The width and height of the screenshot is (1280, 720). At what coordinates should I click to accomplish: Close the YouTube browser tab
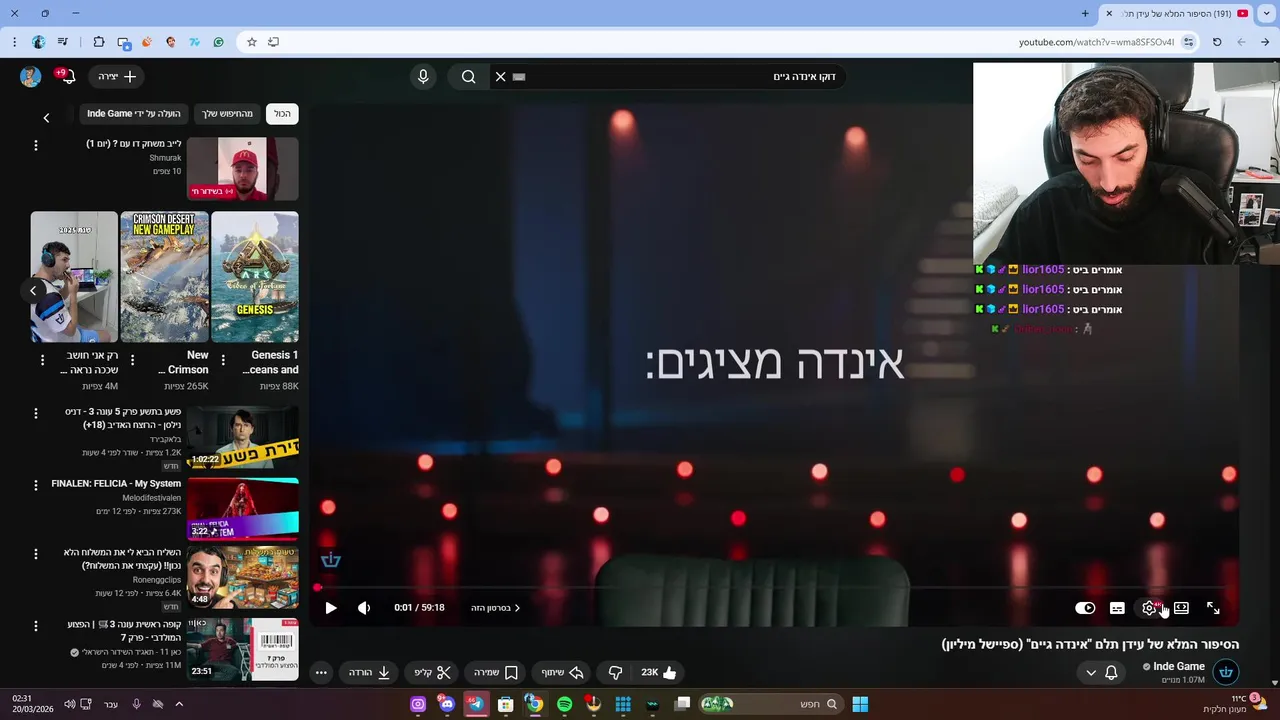[x=1109, y=14]
